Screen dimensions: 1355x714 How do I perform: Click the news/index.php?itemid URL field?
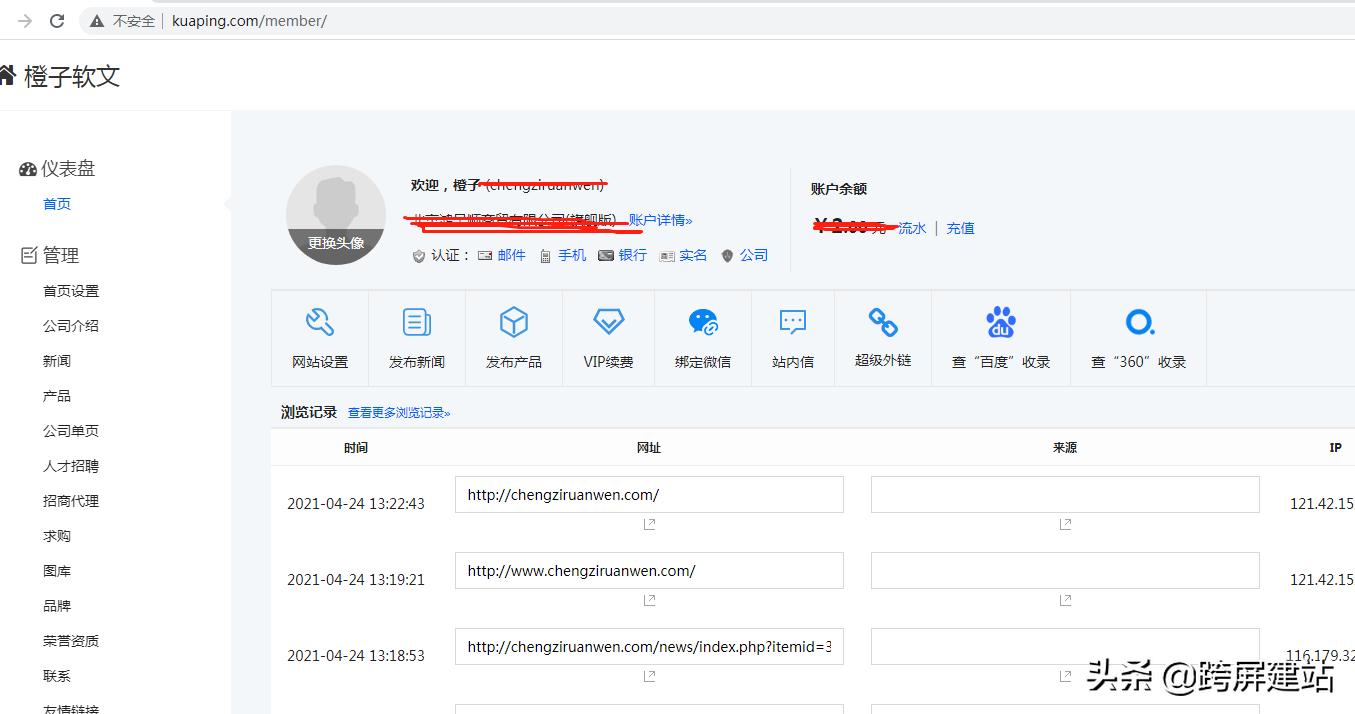pyautogui.click(x=649, y=647)
